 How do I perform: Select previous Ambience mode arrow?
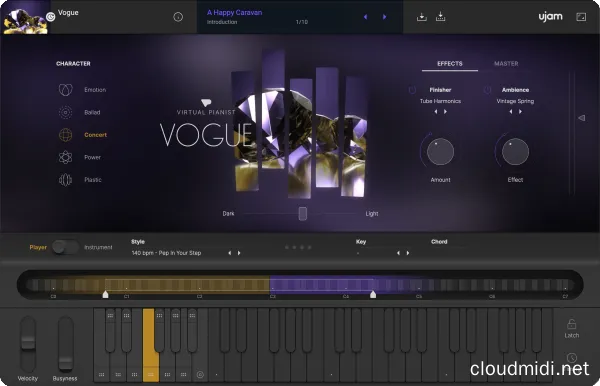pos(511,112)
